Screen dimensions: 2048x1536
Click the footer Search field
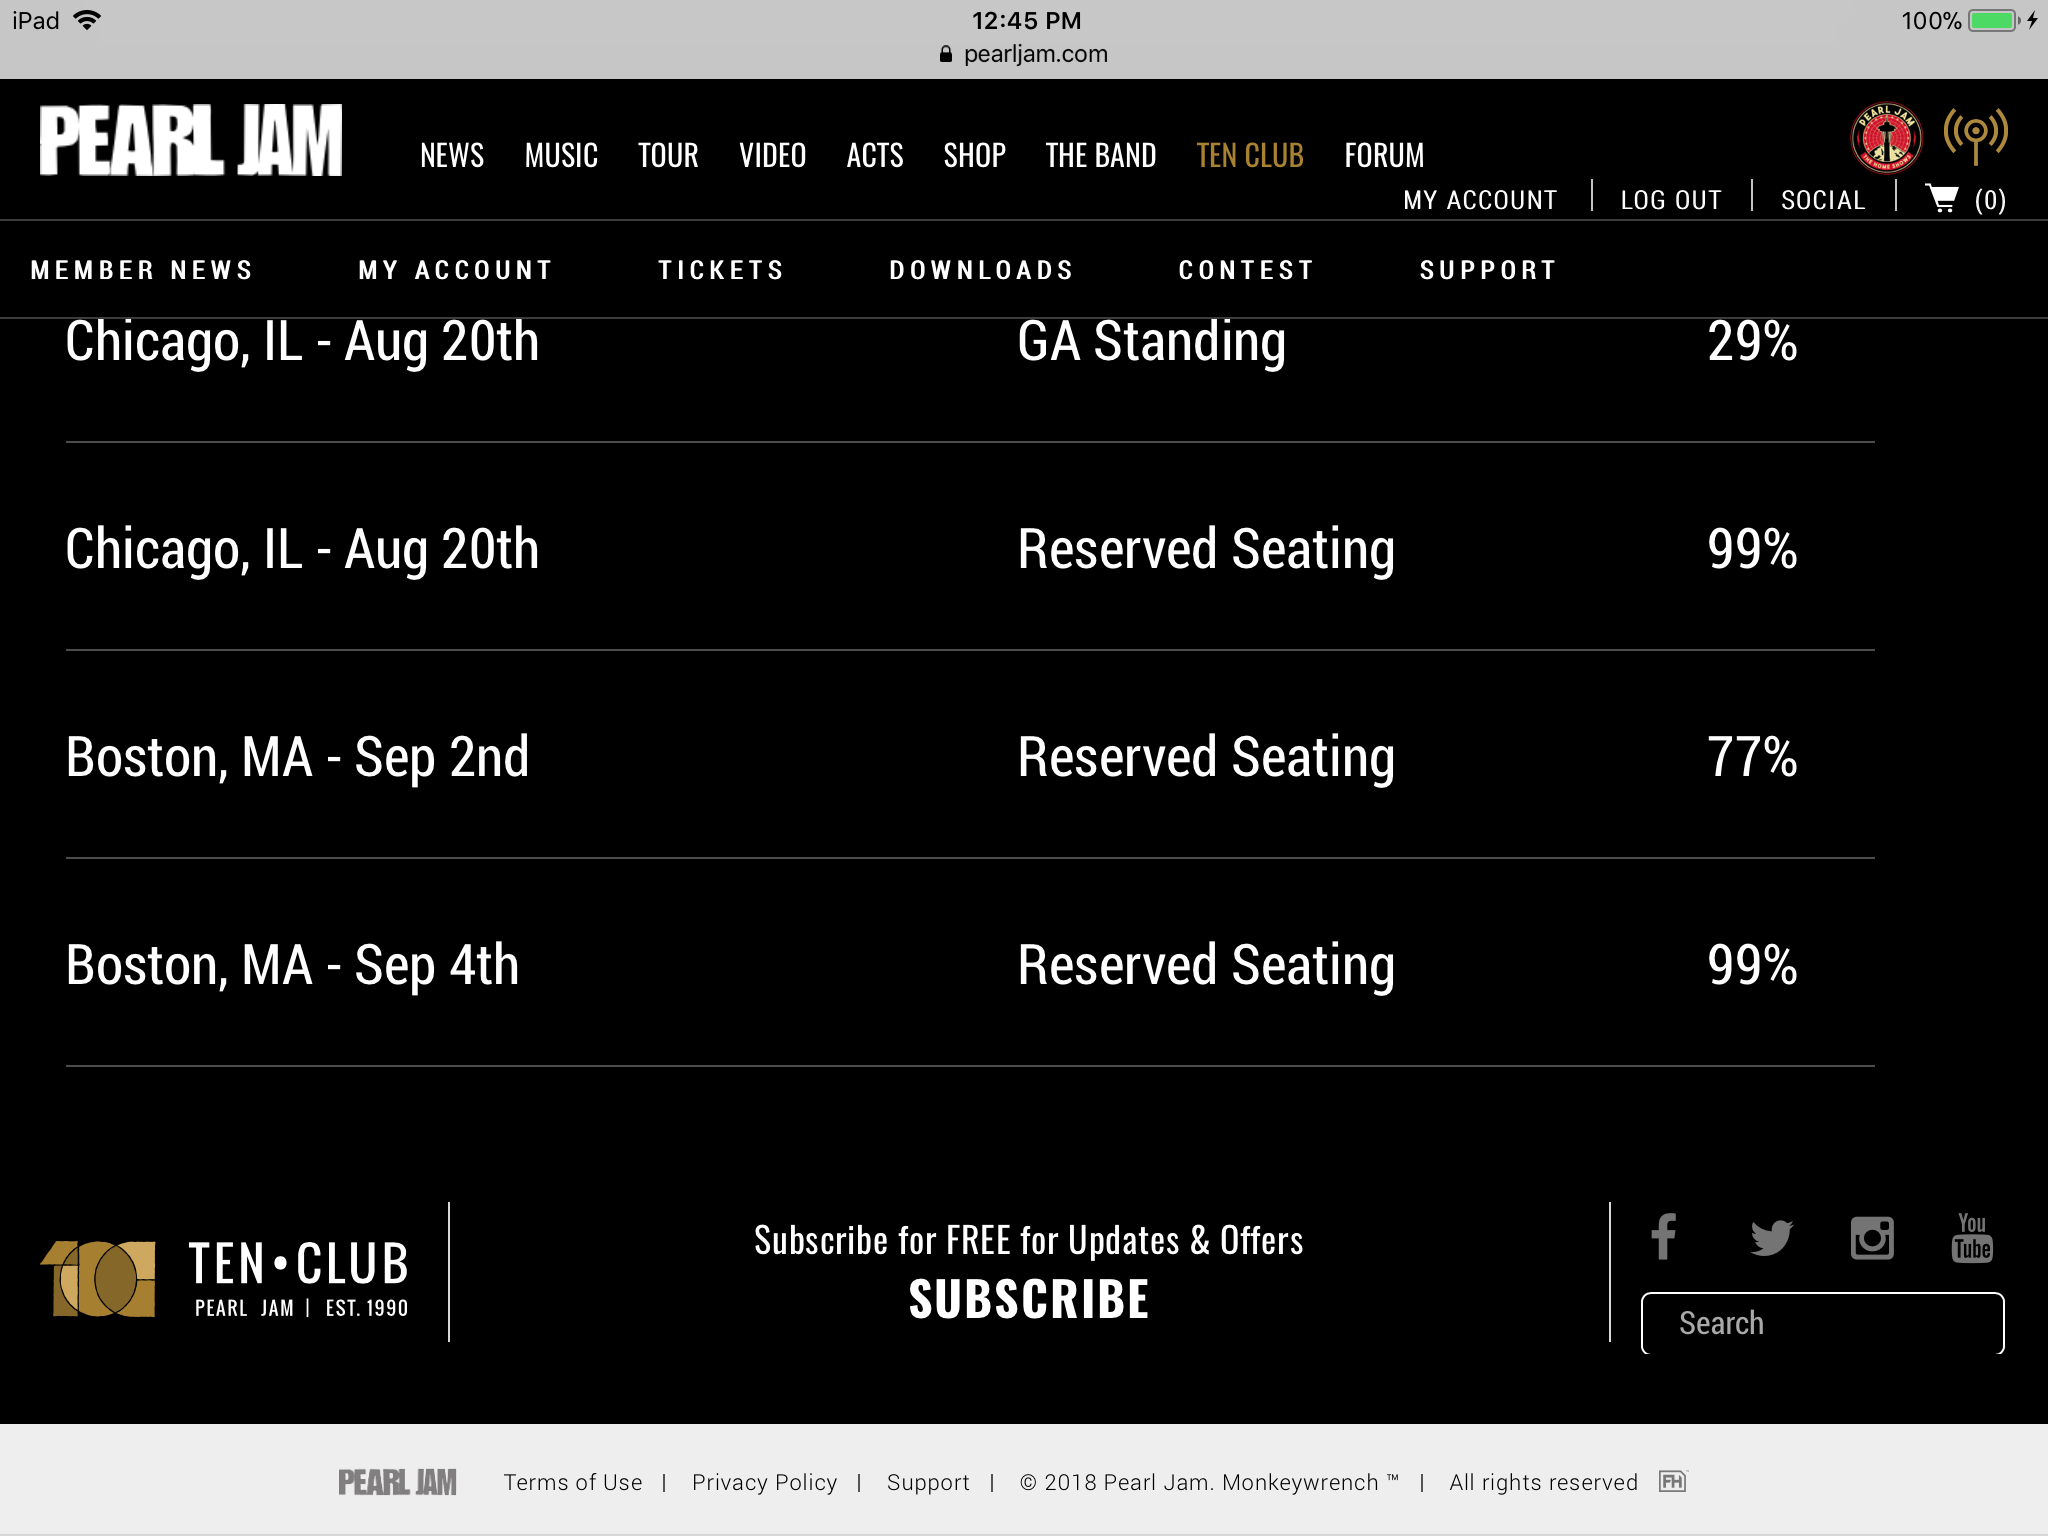click(1822, 1323)
